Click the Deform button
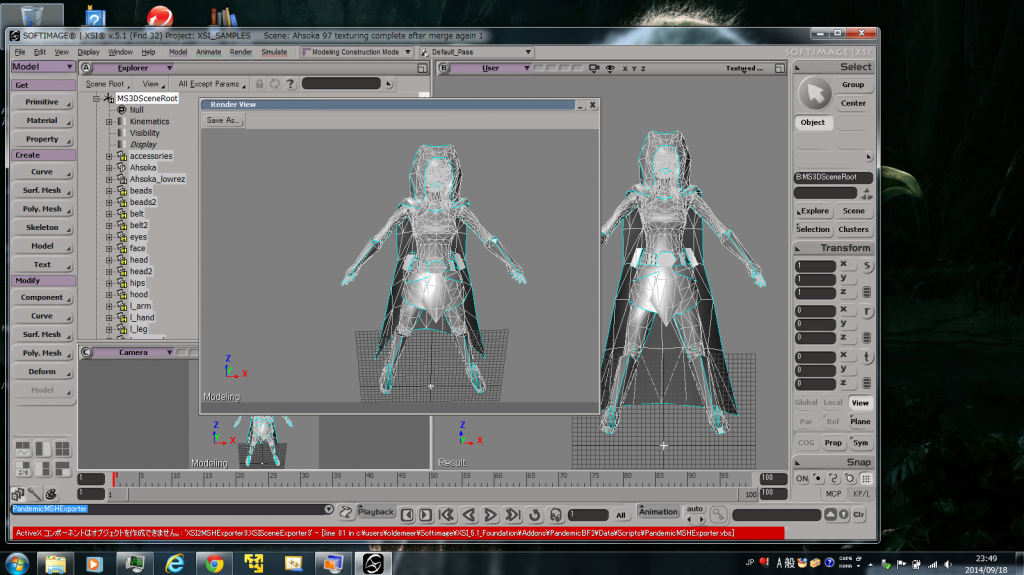This screenshot has width=1024, height=575. click(42, 372)
